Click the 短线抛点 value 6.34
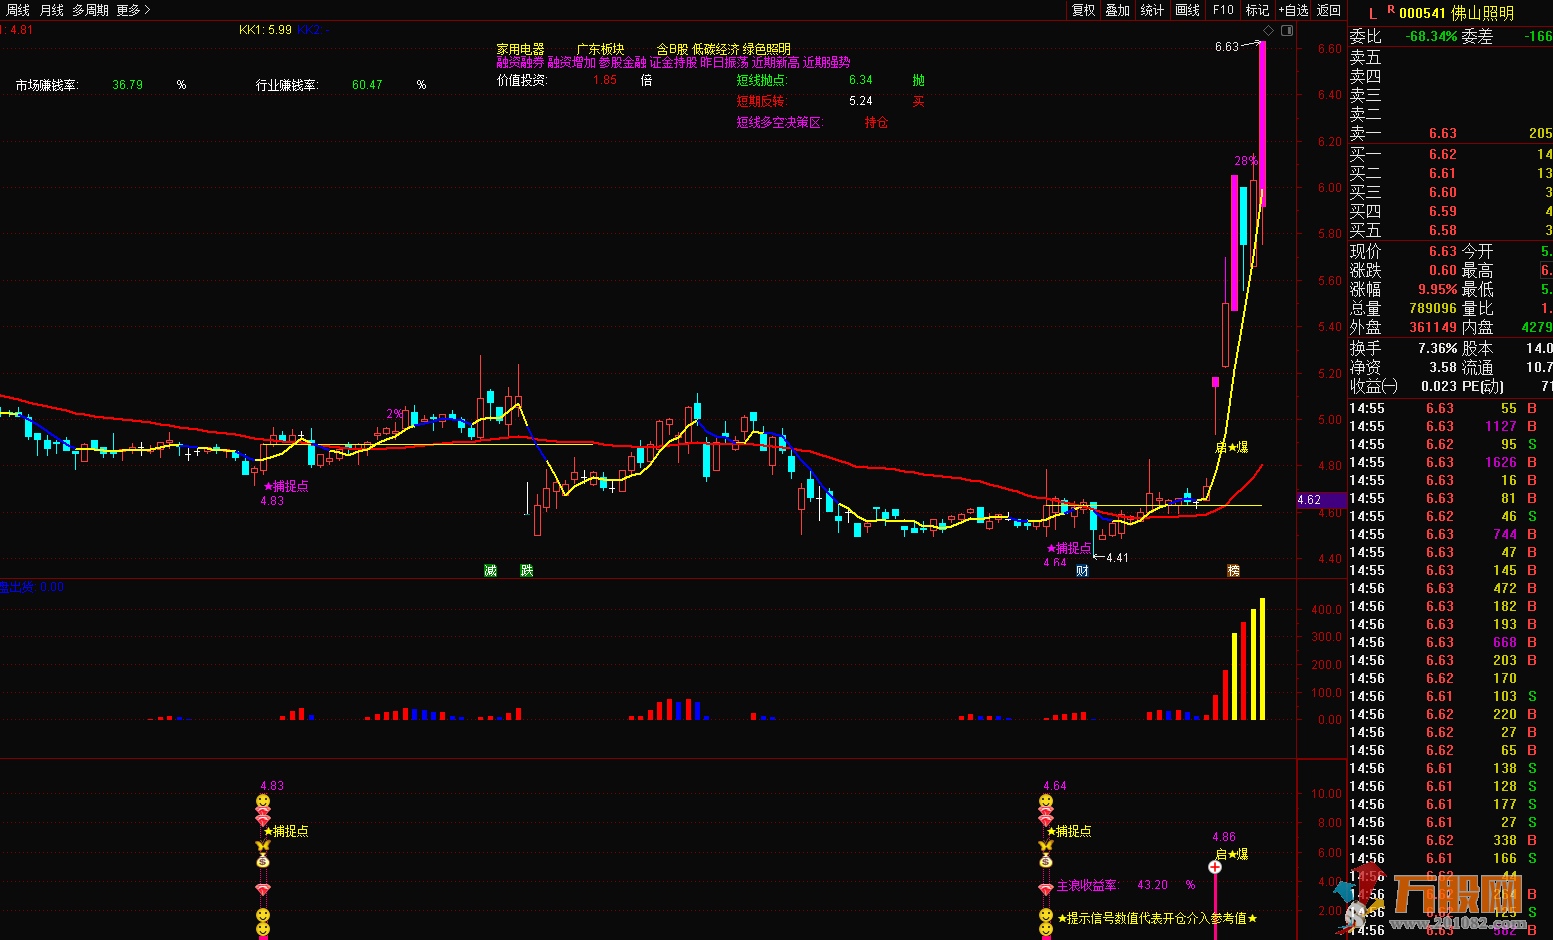1553x940 pixels. pos(861,80)
